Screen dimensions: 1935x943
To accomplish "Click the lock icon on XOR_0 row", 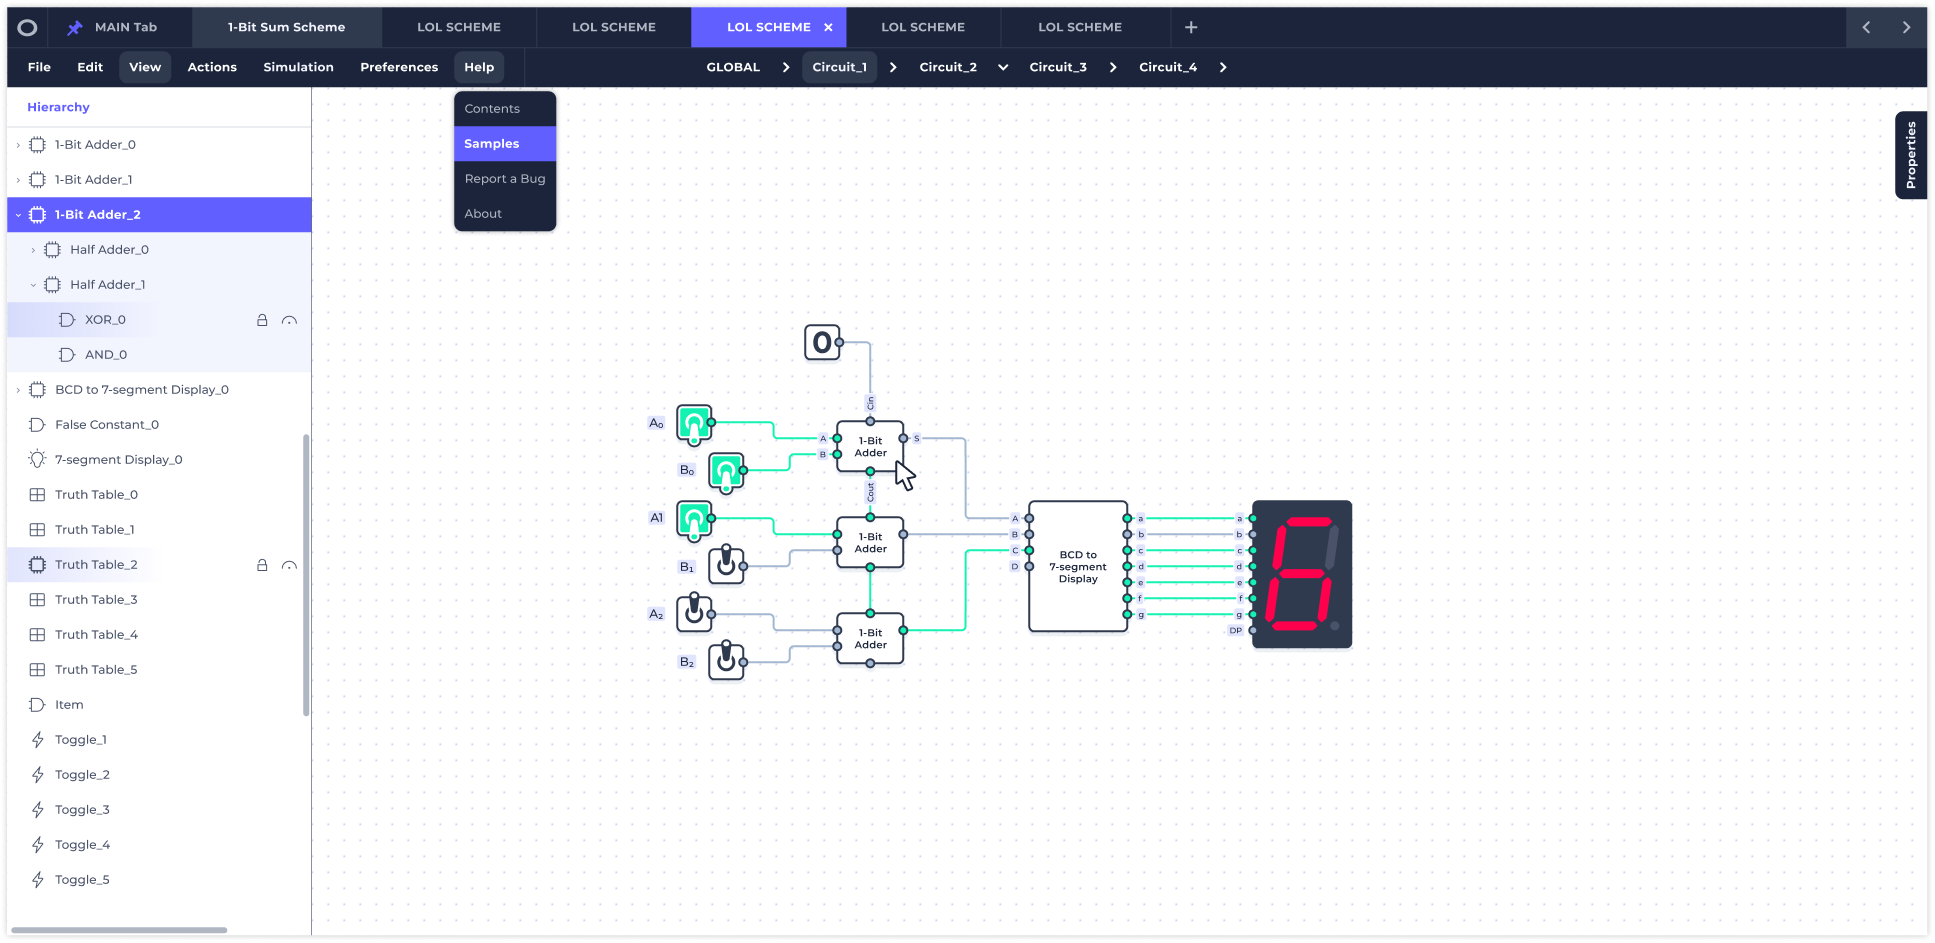I will pos(262,320).
